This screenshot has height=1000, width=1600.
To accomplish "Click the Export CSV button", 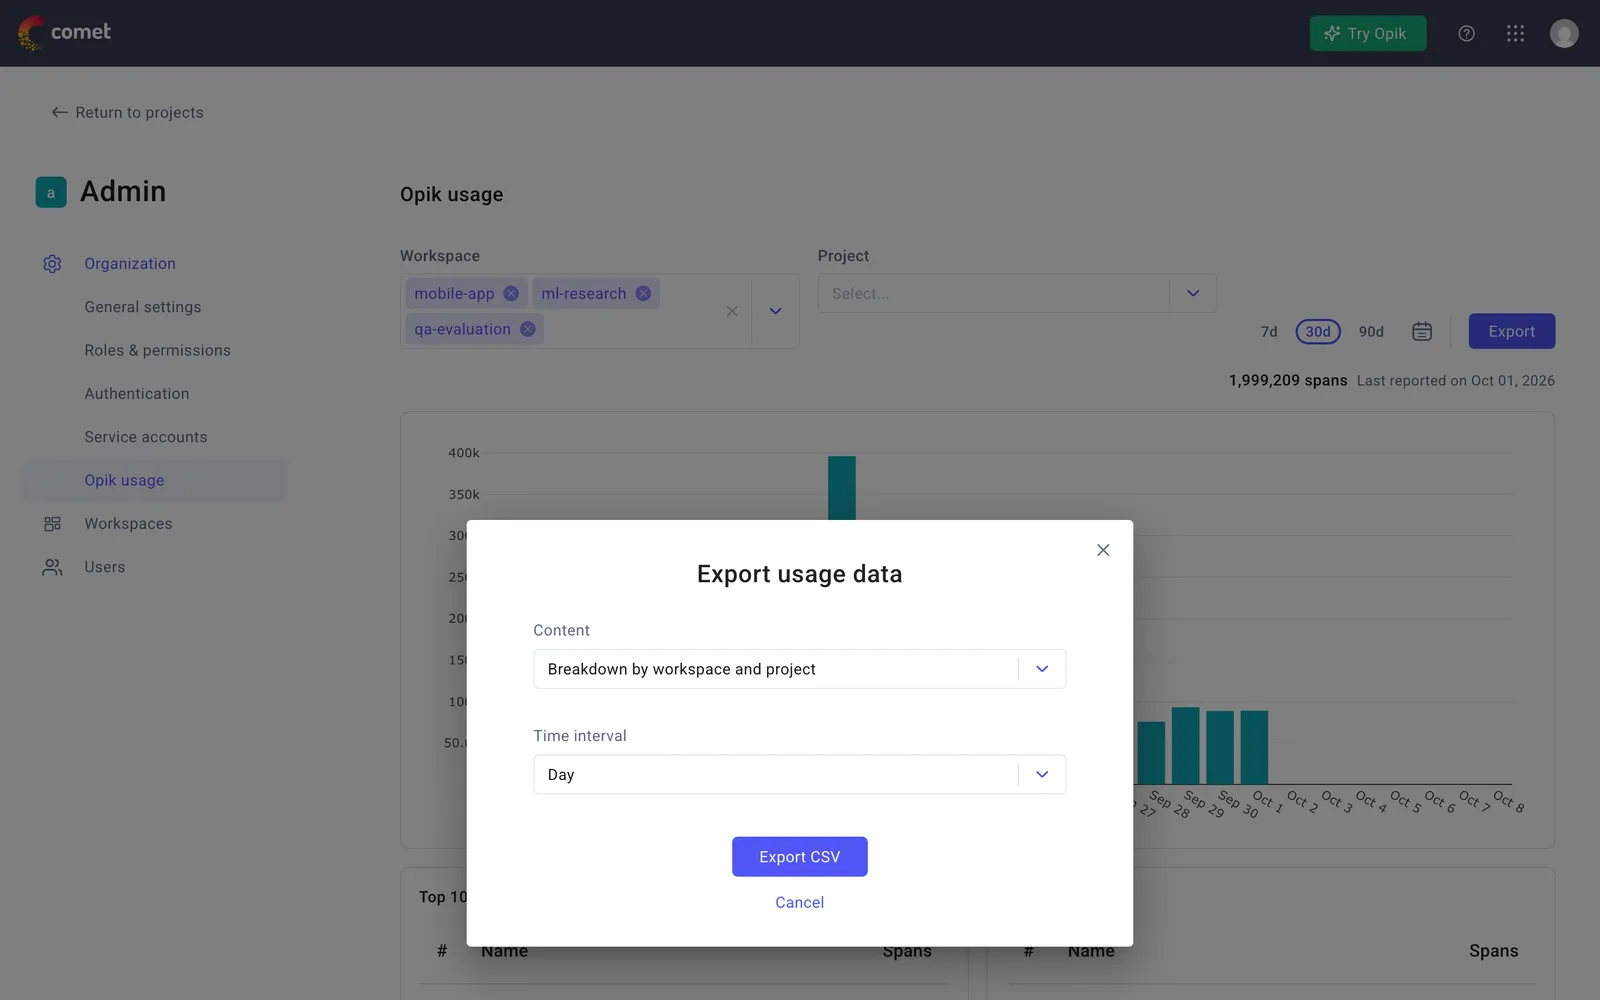I will pyautogui.click(x=800, y=857).
